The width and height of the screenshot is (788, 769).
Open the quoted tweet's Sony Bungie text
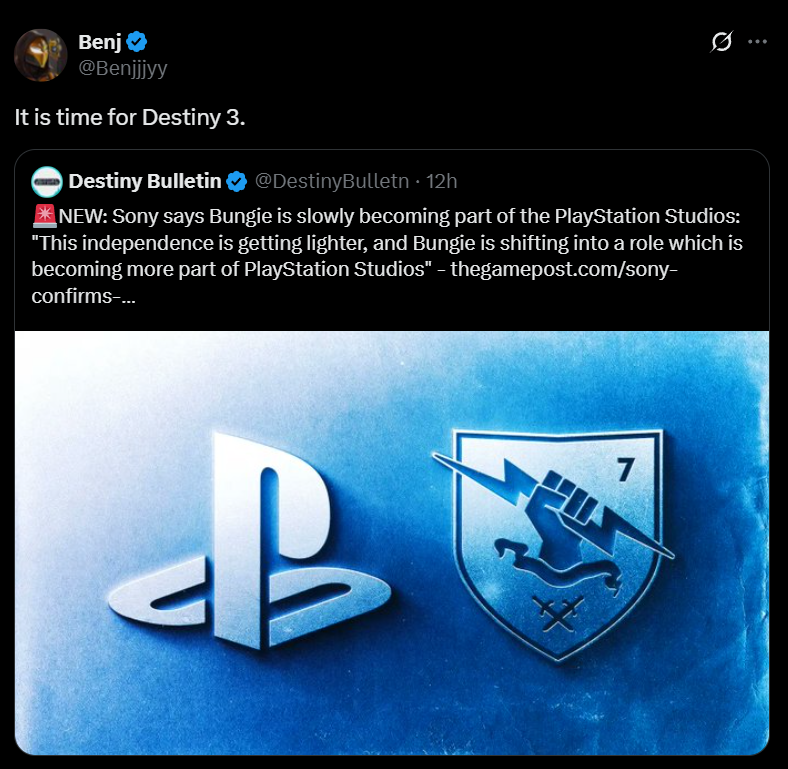tap(387, 256)
